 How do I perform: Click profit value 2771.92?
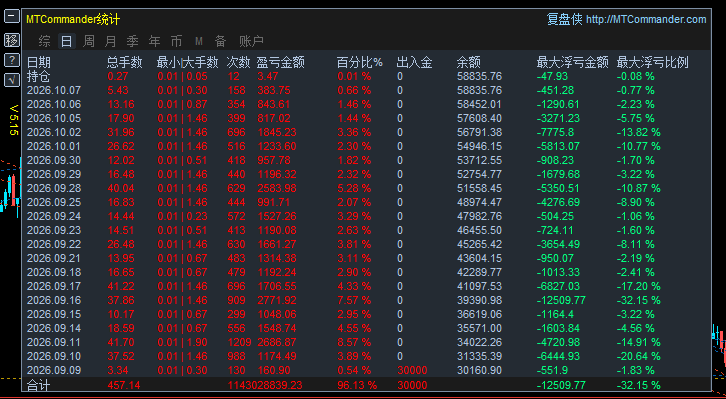(276, 300)
